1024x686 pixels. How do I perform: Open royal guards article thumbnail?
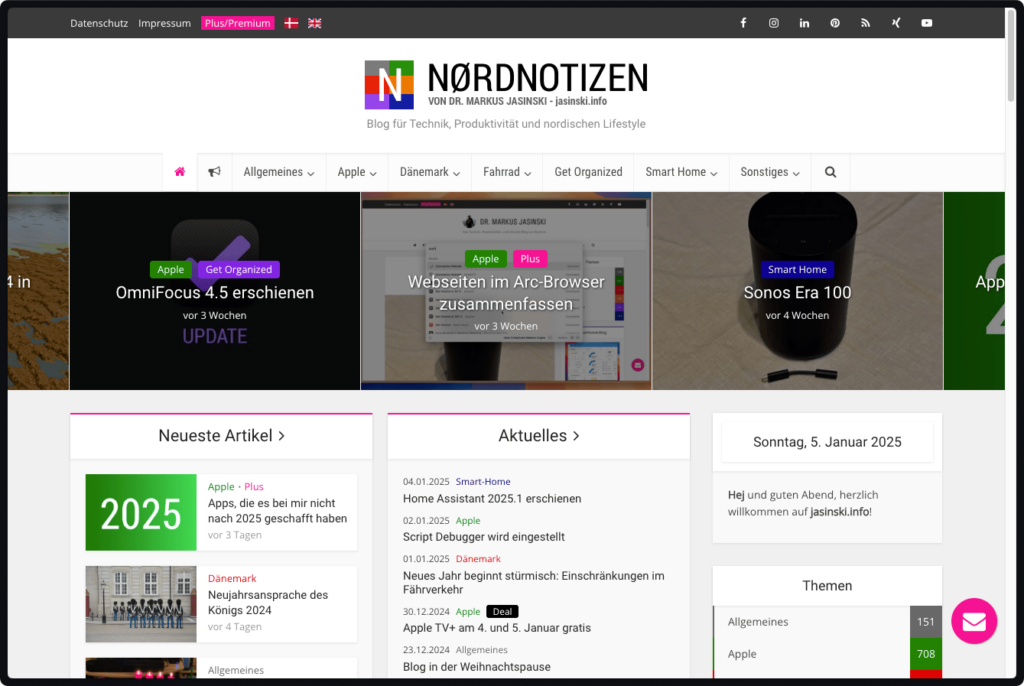point(140,604)
